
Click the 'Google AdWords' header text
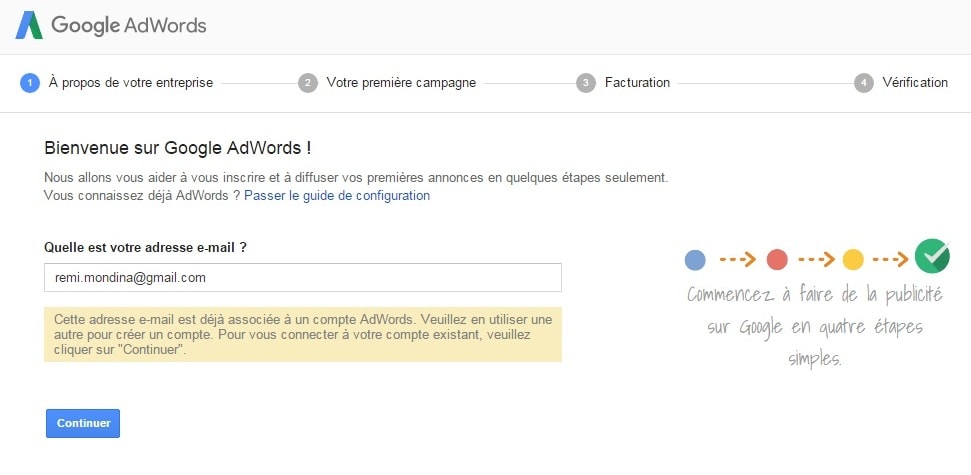129,25
